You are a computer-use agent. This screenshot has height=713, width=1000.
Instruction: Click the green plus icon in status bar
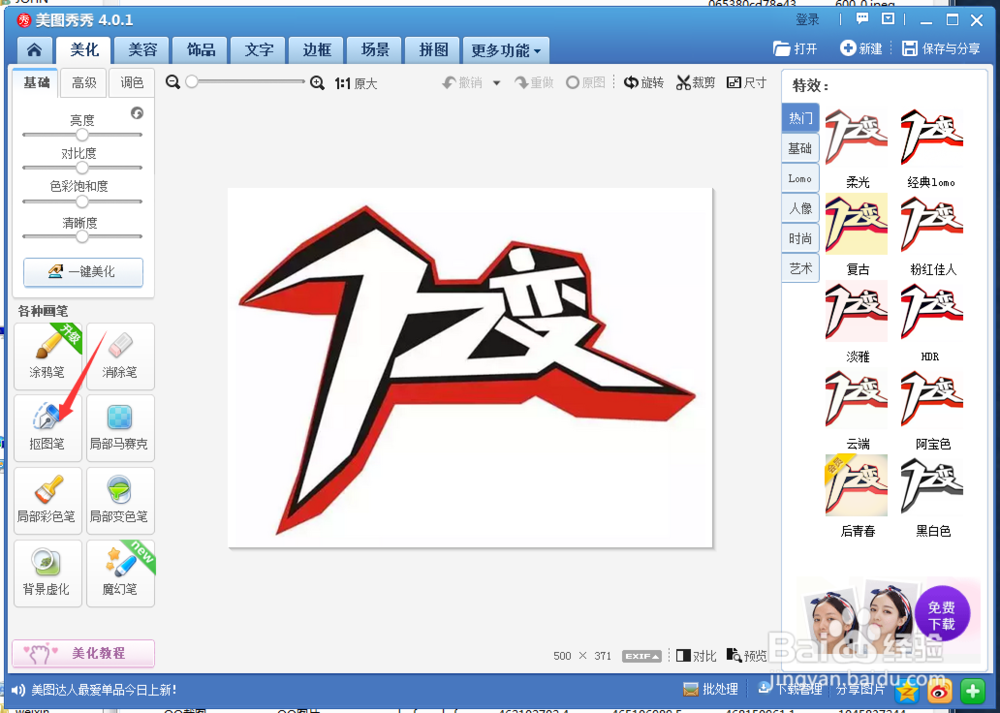[972, 691]
